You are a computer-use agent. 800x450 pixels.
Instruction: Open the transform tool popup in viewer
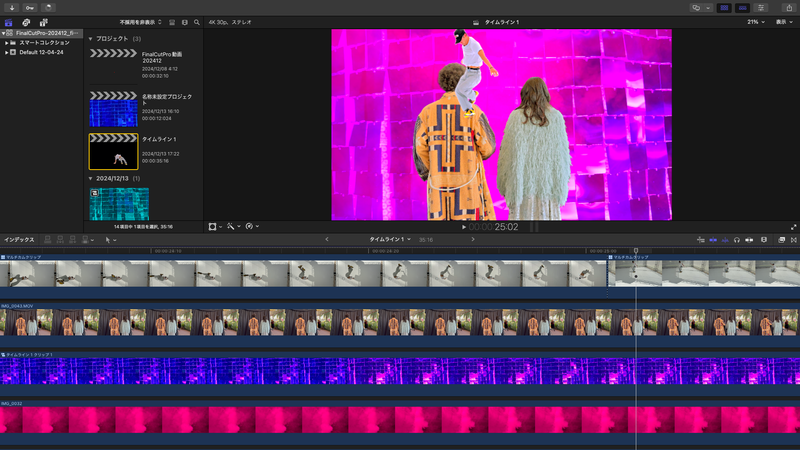(x=215, y=227)
